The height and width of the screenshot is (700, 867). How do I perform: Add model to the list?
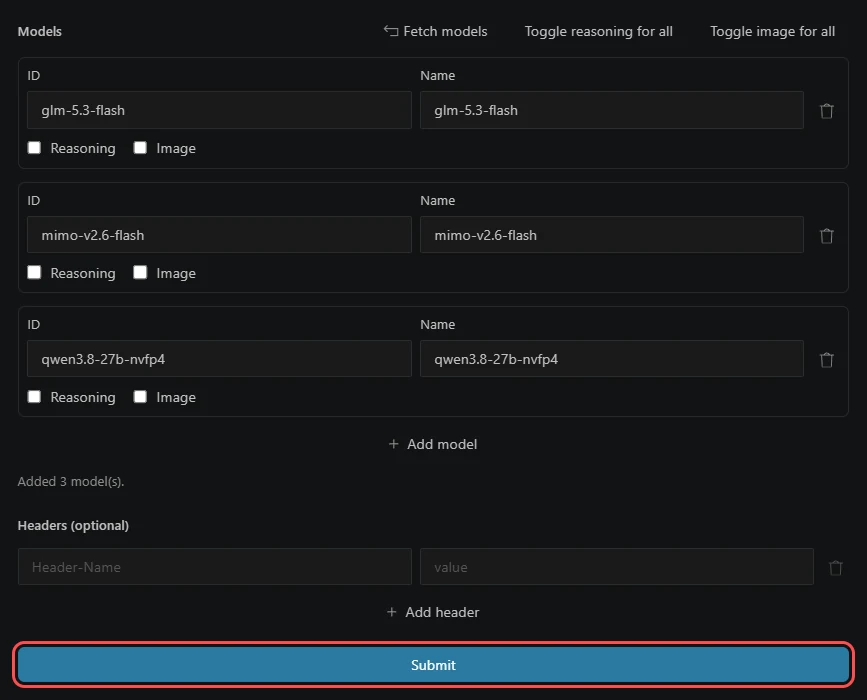click(x=433, y=444)
